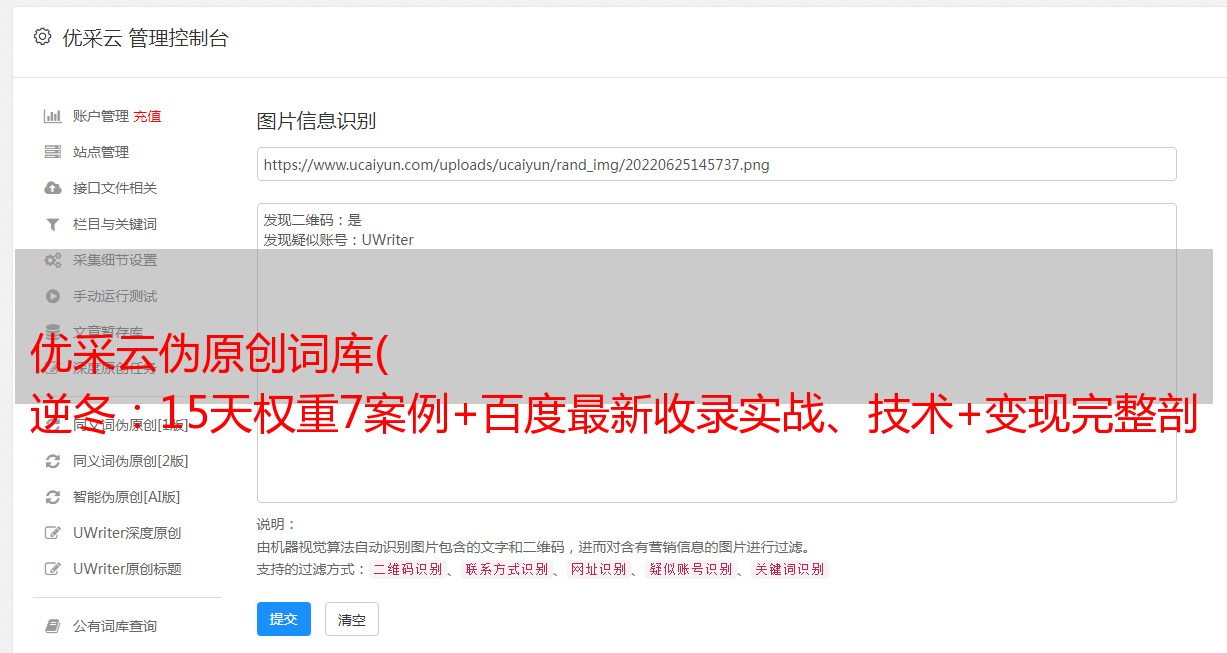The width and height of the screenshot is (1227, 653).
Task: Click the 优采云 管理控制台 header title
Action: coord(145,38)
